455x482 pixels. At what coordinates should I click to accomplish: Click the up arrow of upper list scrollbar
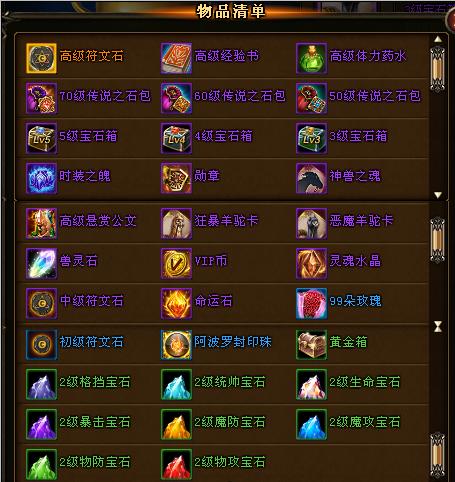point(438,39)
